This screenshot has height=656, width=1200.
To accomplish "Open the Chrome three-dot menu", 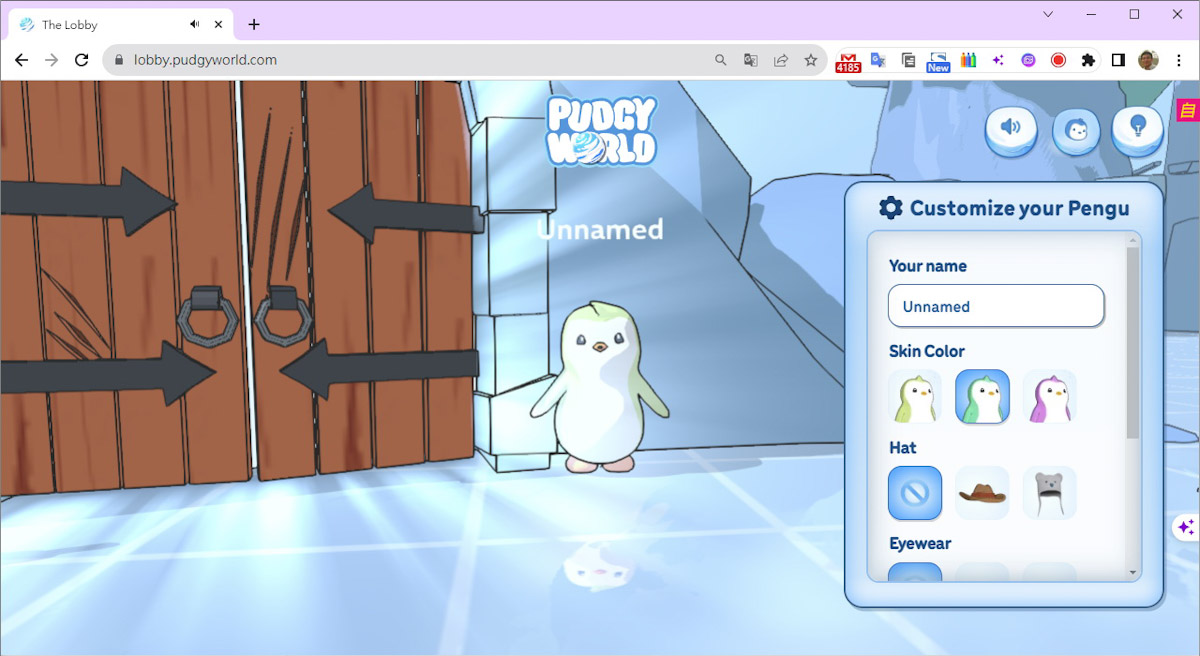I will 1178,60.
